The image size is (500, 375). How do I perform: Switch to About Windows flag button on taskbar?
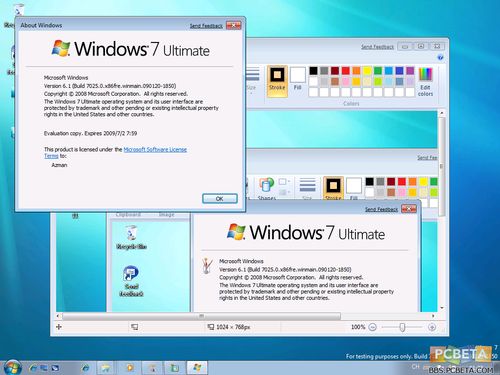(x=197, y=368)
